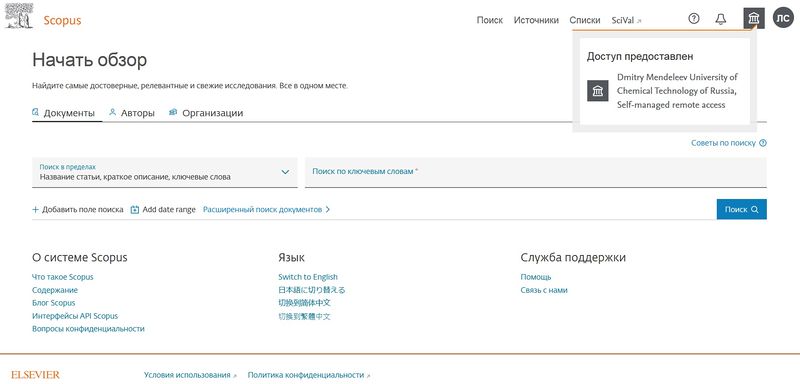The image size is (800, 384).
Task: Click the dropdown chevron arrow in search field selector
Action: (x=285, y=172)
